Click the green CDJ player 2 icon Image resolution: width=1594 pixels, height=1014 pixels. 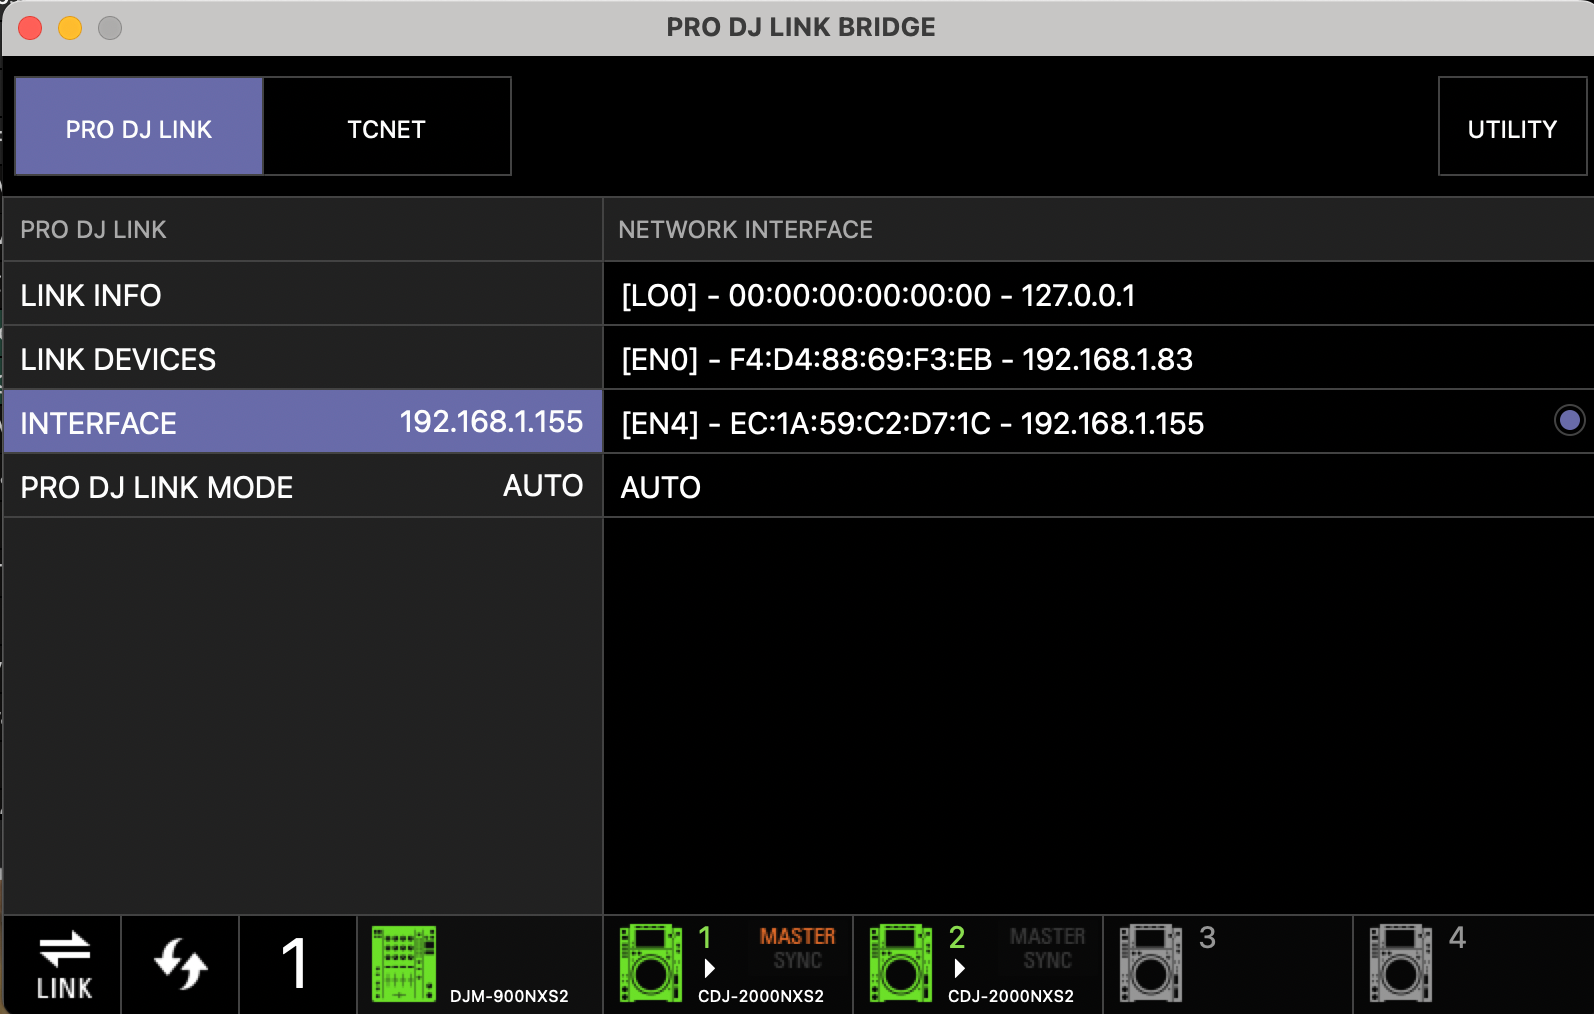click(x=900, y=964)
